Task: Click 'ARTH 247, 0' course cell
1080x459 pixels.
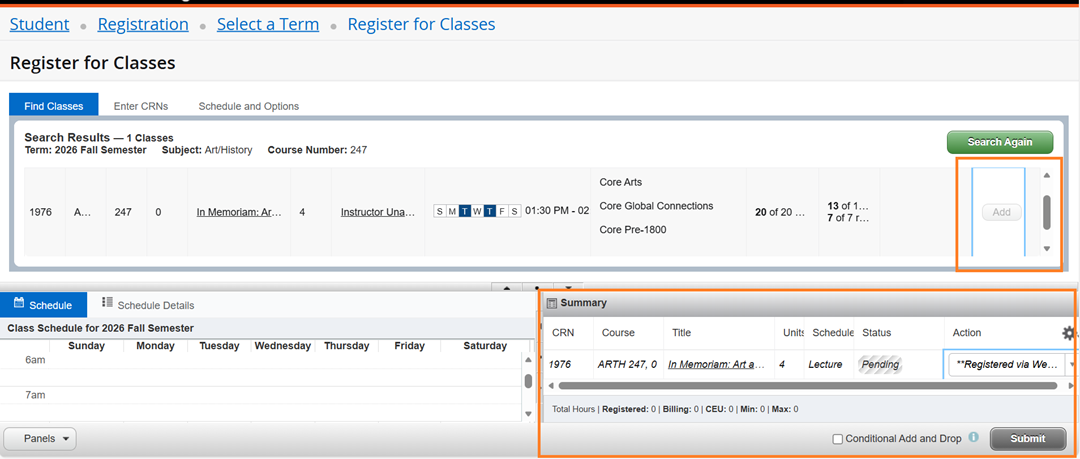Action: [627, 365]
